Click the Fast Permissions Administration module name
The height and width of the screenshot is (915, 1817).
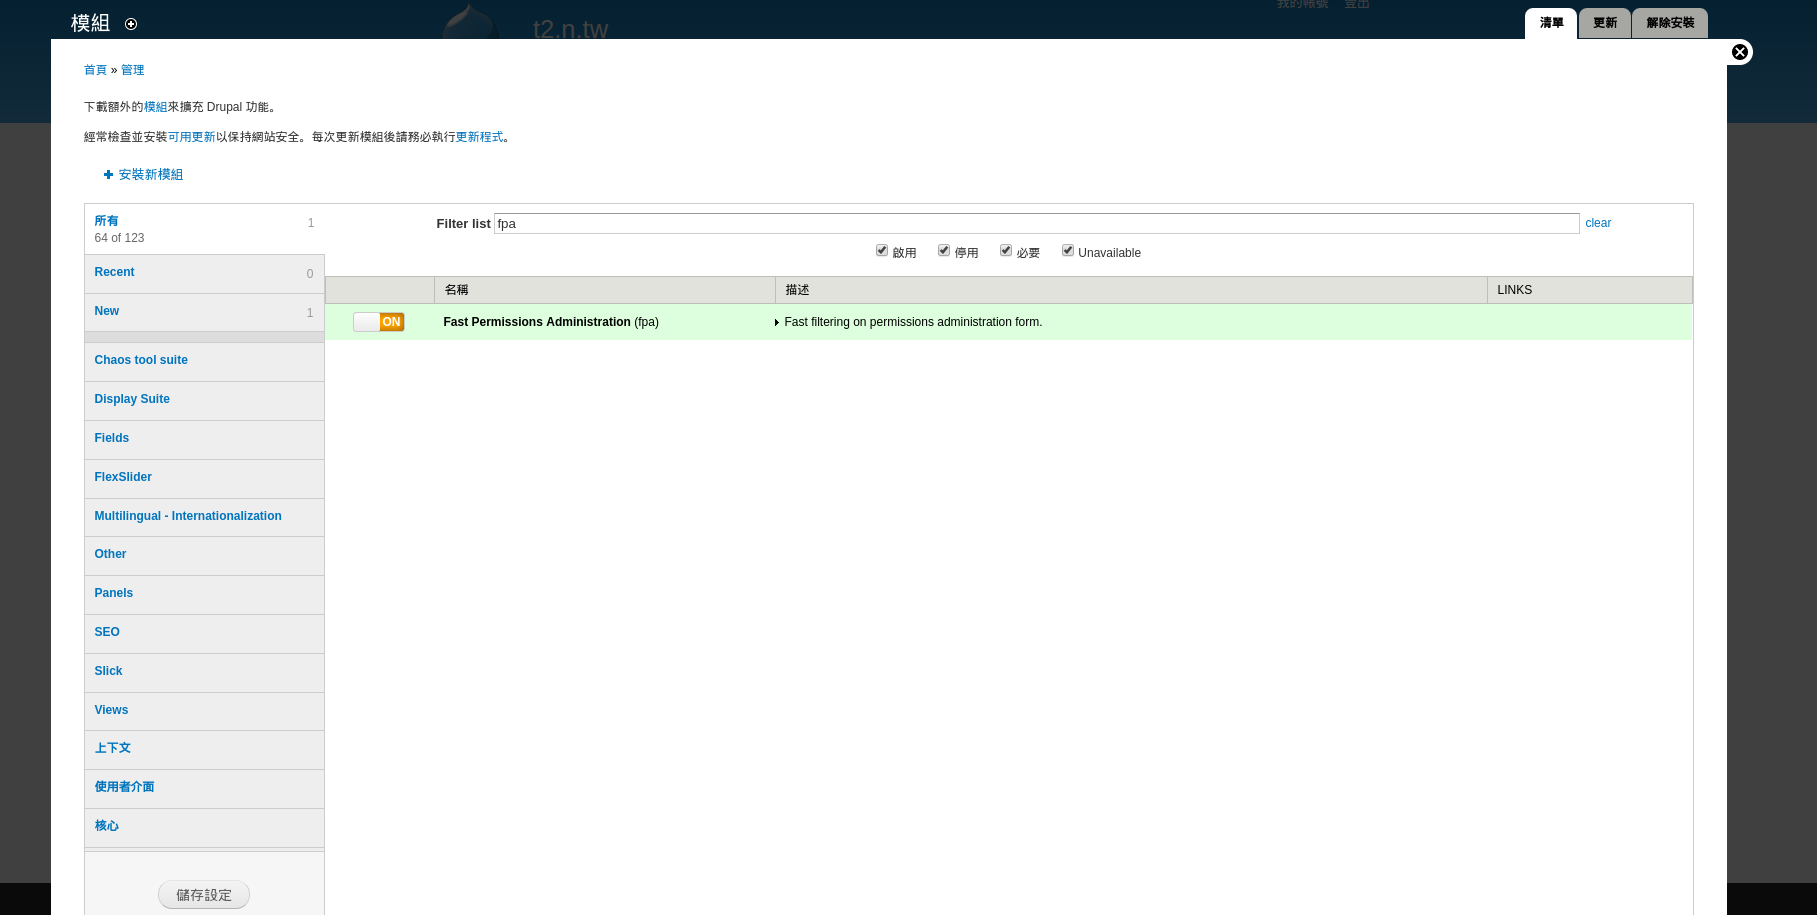click(537, 322)
